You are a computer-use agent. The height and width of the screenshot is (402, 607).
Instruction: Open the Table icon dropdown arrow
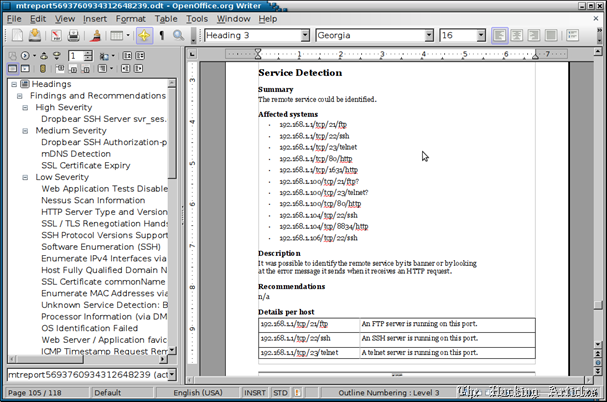(x=128, y=35)
